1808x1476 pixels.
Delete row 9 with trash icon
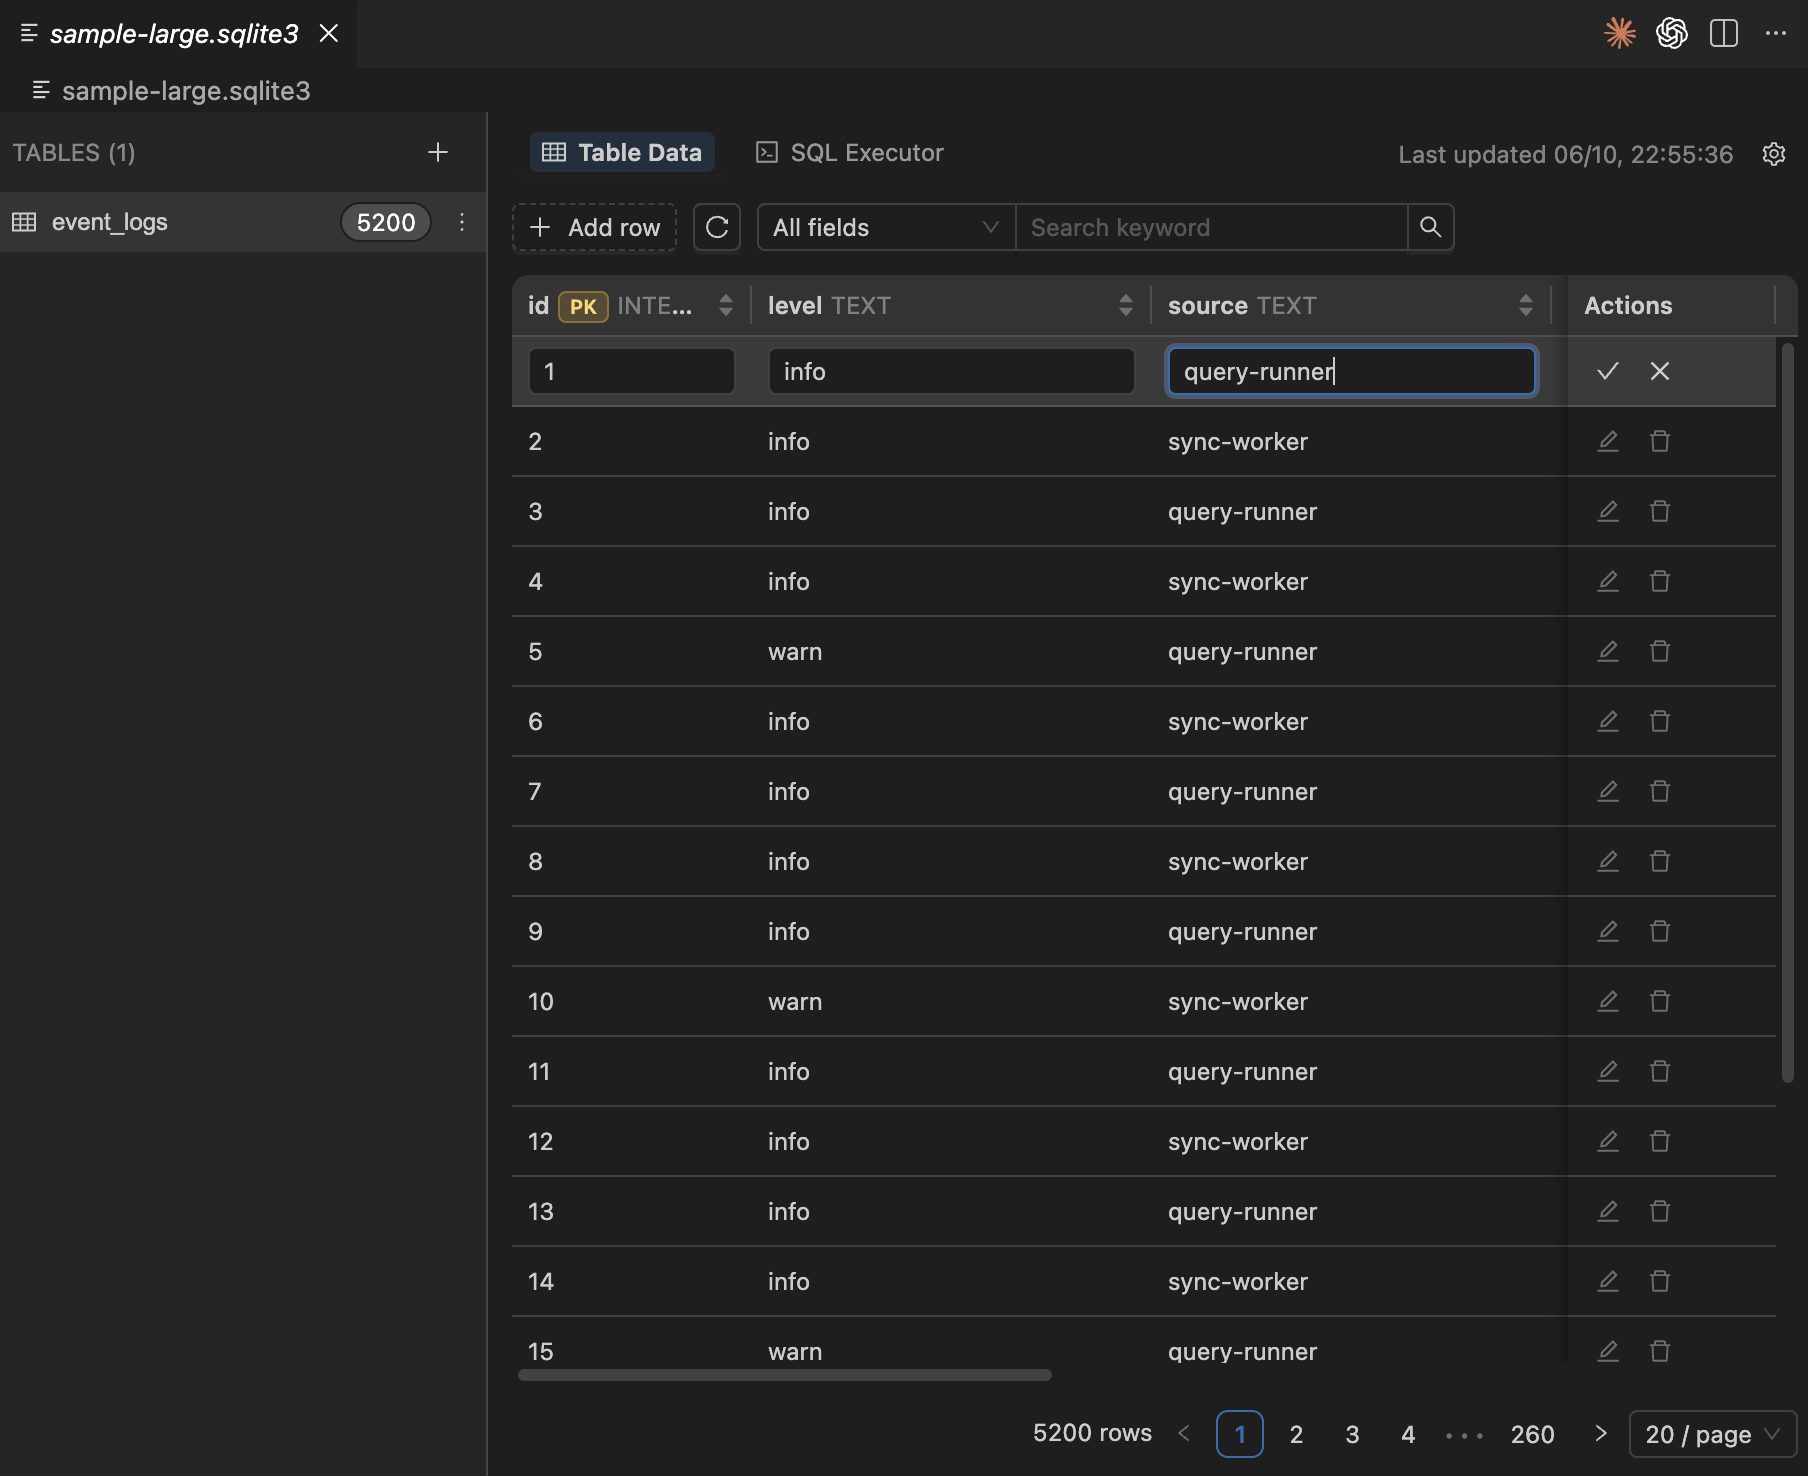coord(1660,931)
